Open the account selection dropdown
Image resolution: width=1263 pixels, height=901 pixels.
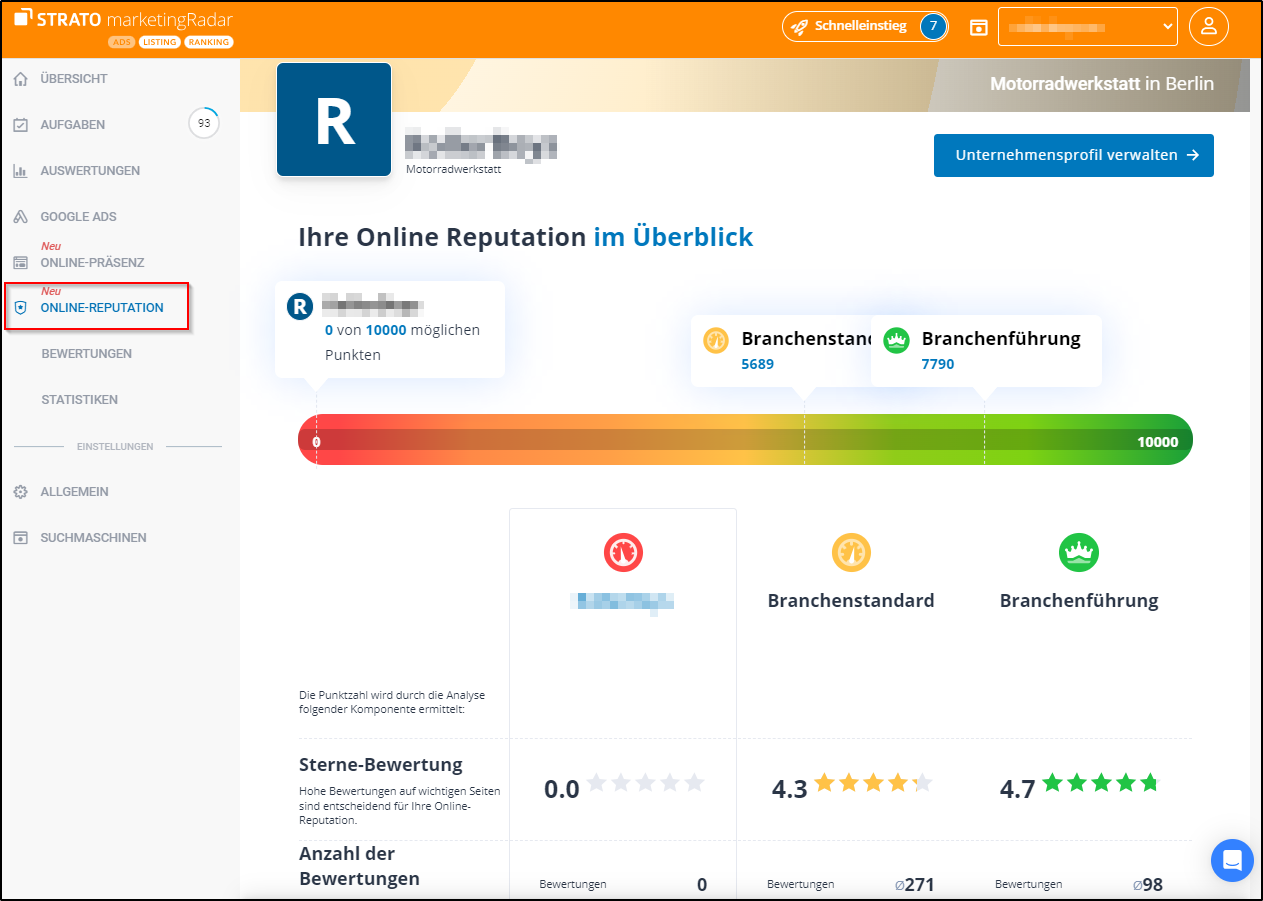(1087, 26)
